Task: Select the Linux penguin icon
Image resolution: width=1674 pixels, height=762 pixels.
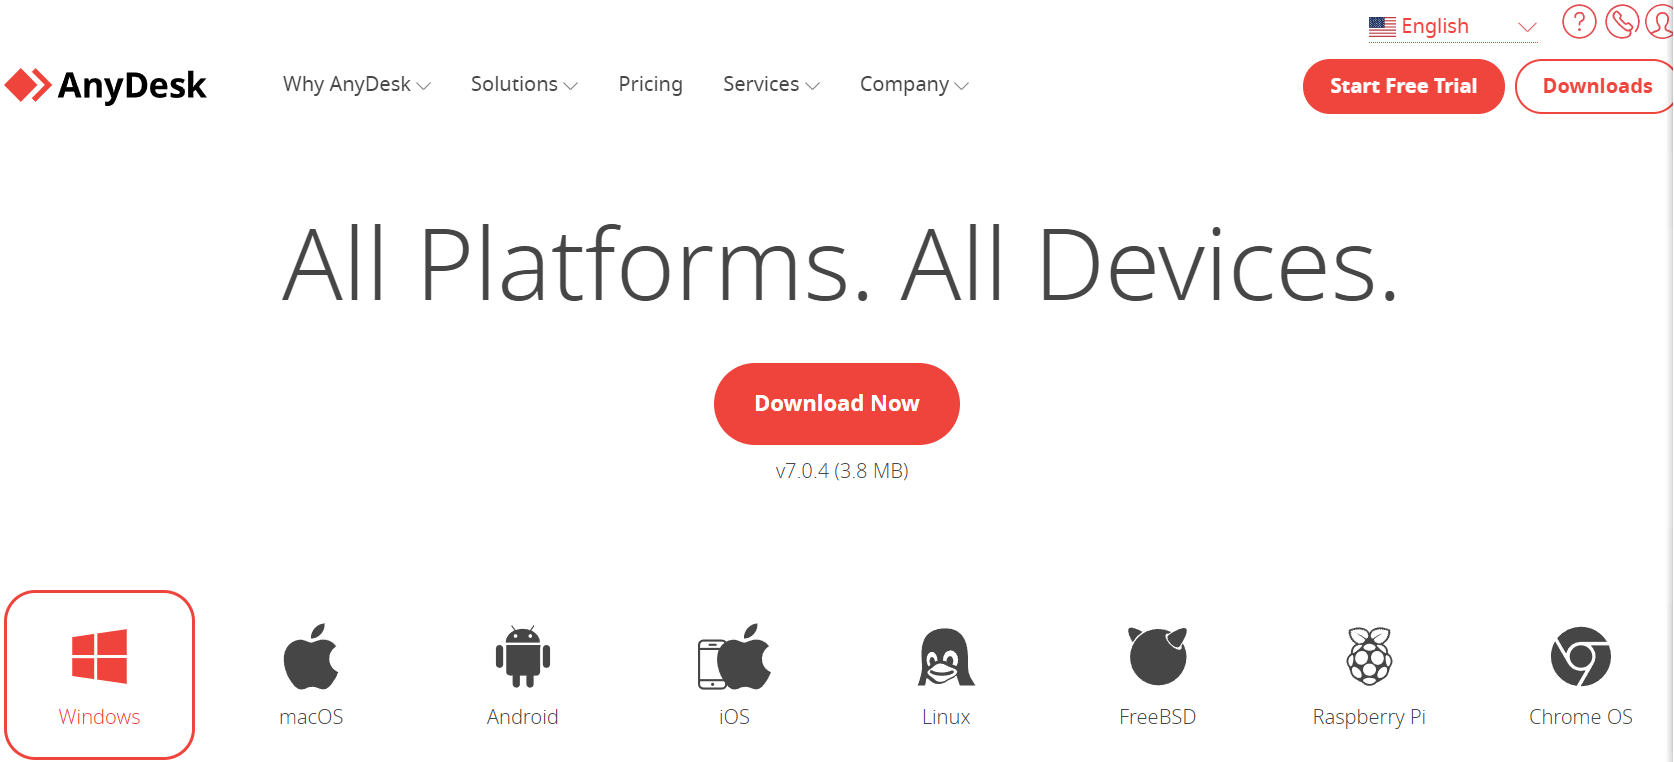Action: tap(946, 657)
